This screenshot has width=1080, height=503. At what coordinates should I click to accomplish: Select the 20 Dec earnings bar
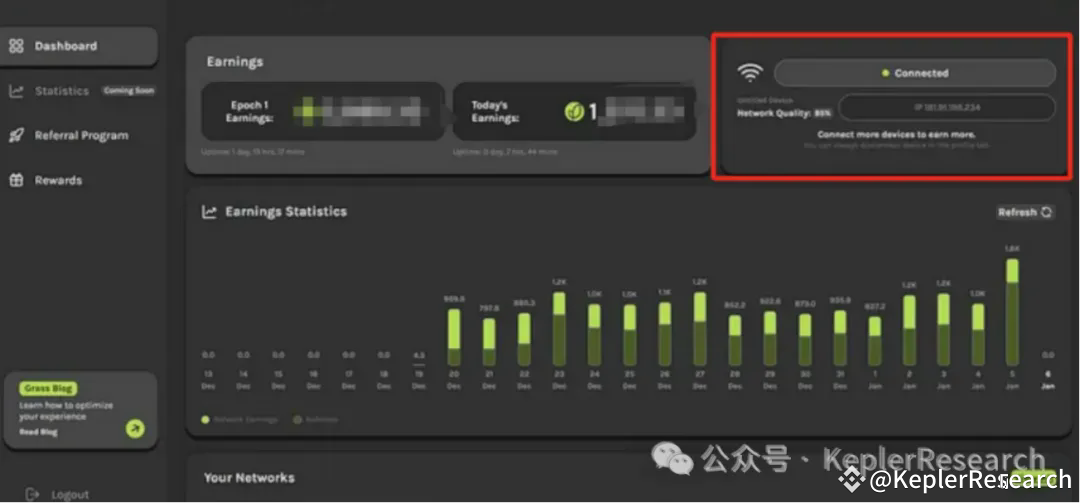[x=453, y=337]
